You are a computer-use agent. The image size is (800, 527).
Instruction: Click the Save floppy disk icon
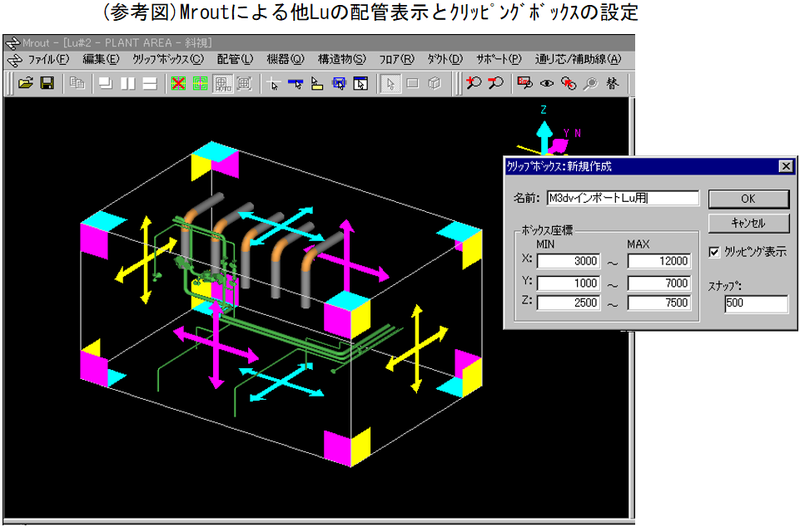[x=46, y=84]
